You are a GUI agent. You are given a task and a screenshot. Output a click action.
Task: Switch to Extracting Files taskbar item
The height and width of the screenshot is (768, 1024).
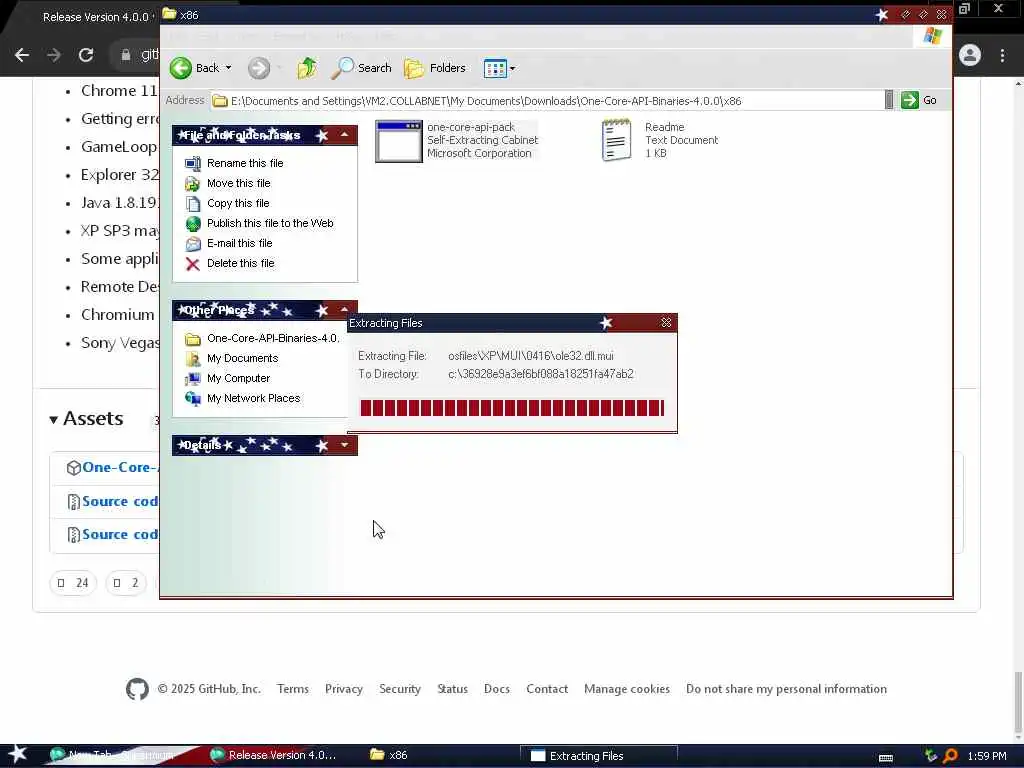click(x=598, y=756)
